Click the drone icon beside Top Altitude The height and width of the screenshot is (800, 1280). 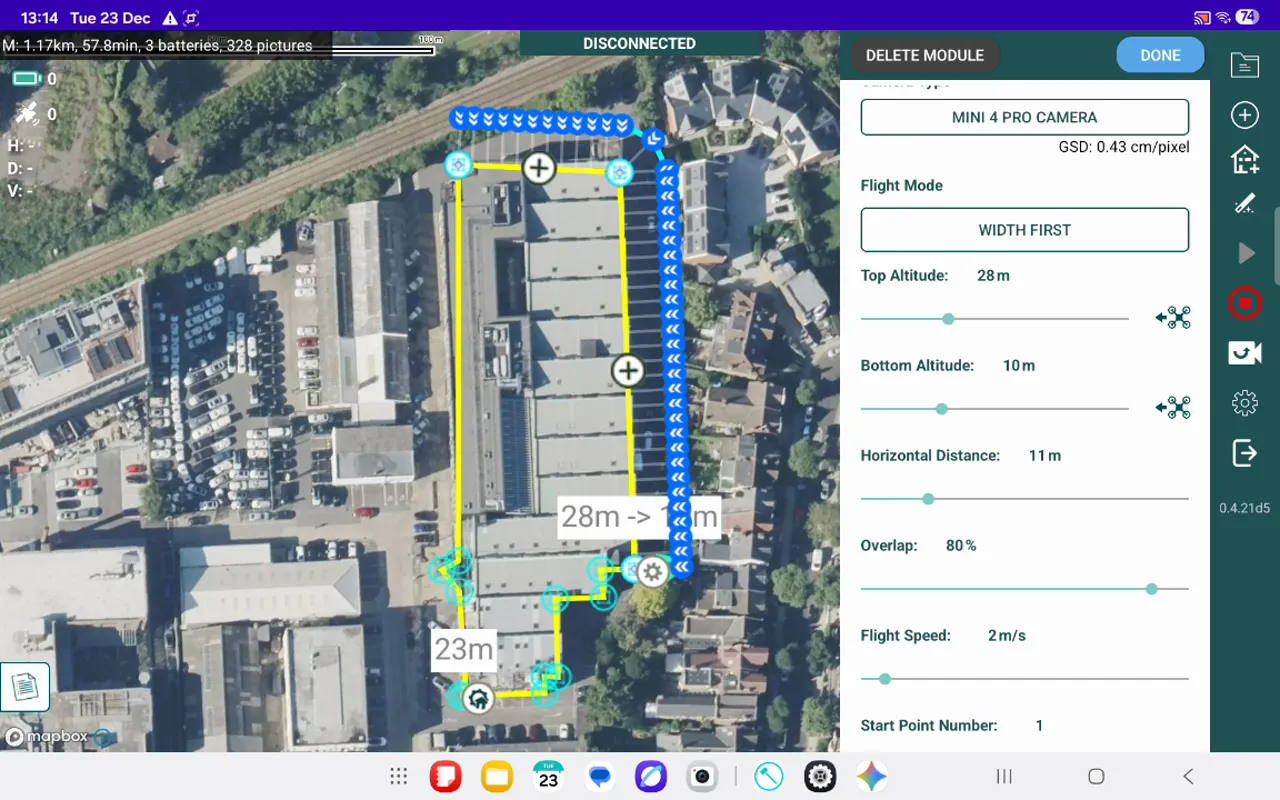1172,317
